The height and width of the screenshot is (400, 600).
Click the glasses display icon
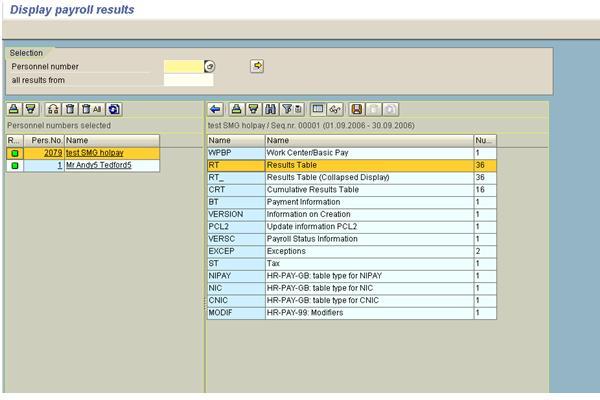pos(335,109)
